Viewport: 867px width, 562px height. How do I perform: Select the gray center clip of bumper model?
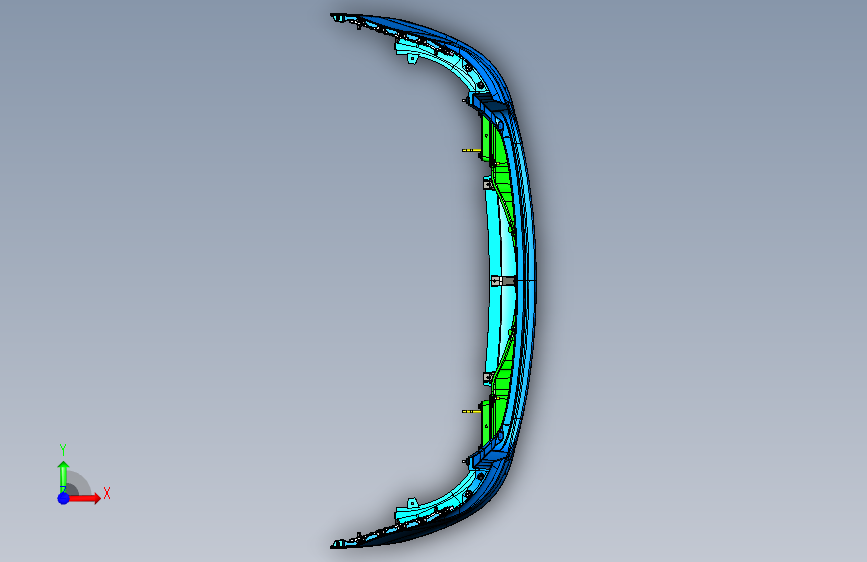click(503, 281)
